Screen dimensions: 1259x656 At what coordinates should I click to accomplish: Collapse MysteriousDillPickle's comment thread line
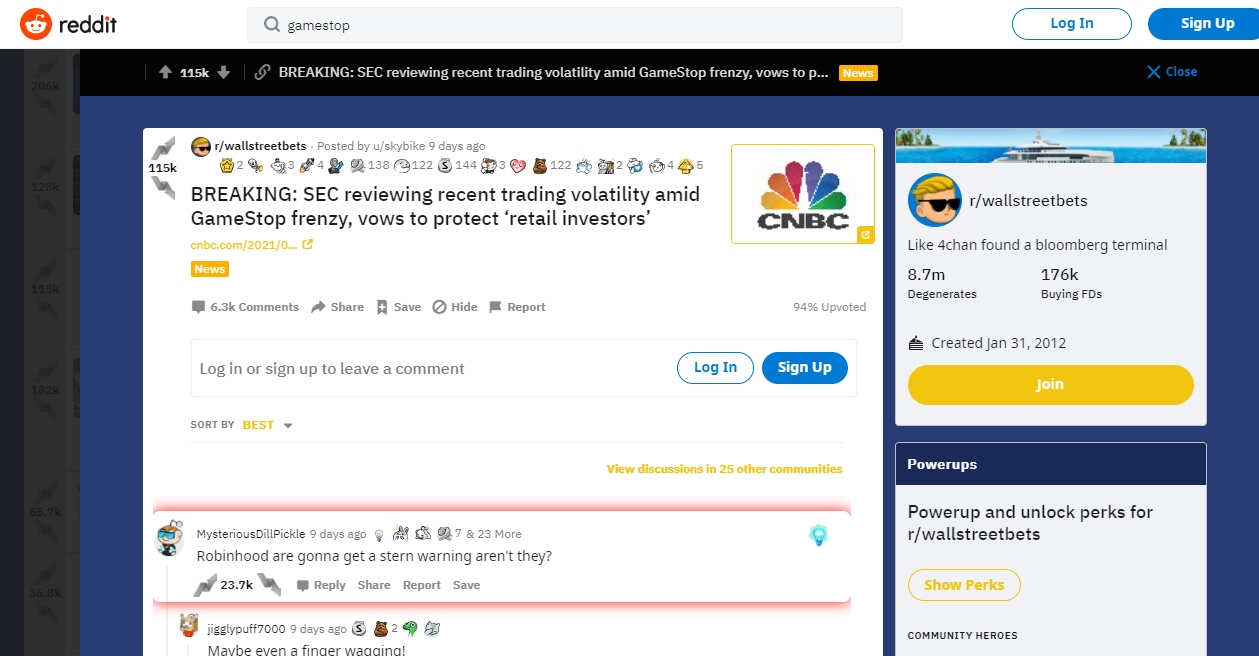[x=168, y=610]
